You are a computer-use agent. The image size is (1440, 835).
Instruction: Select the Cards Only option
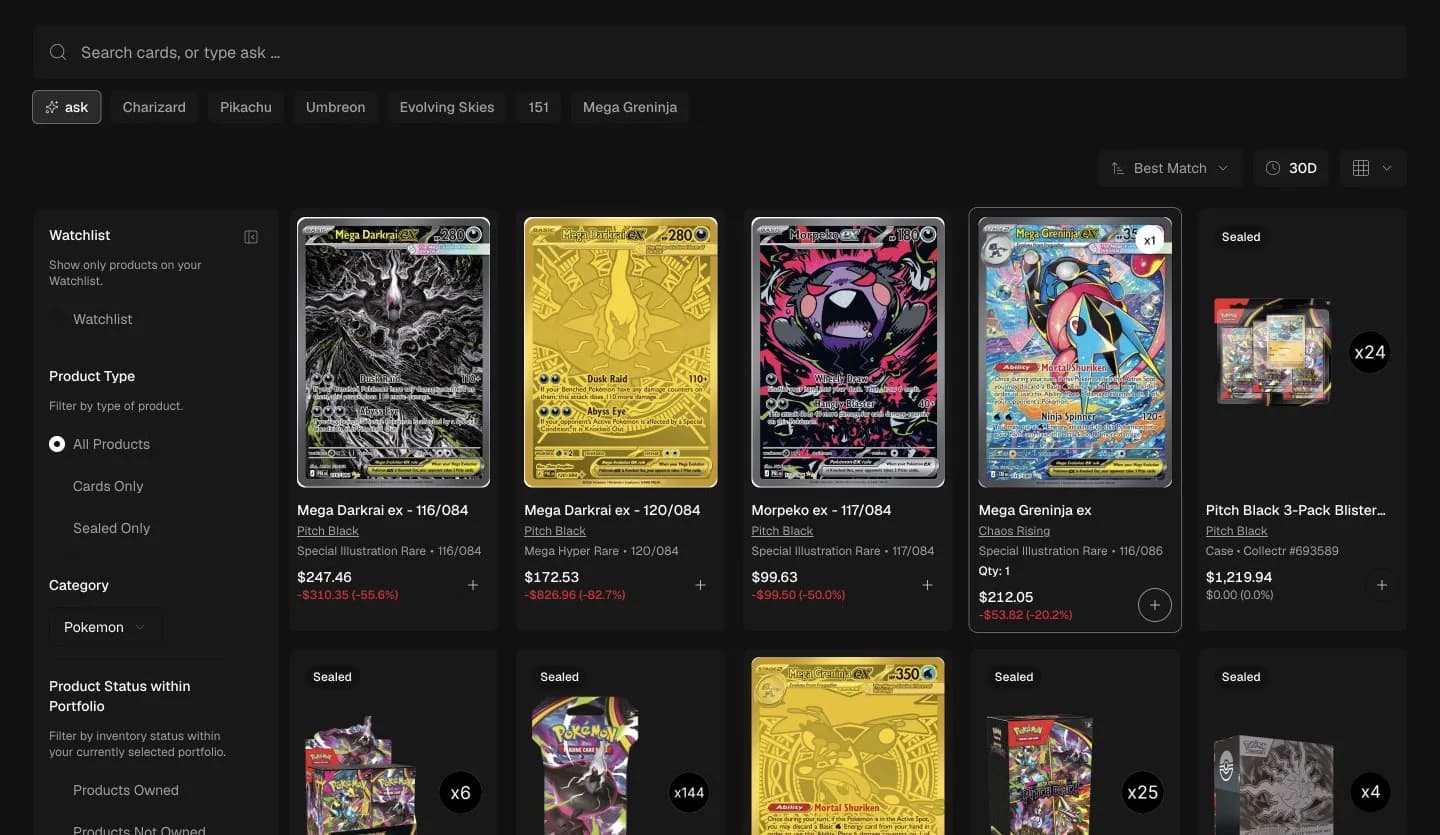tap(108, 486)
